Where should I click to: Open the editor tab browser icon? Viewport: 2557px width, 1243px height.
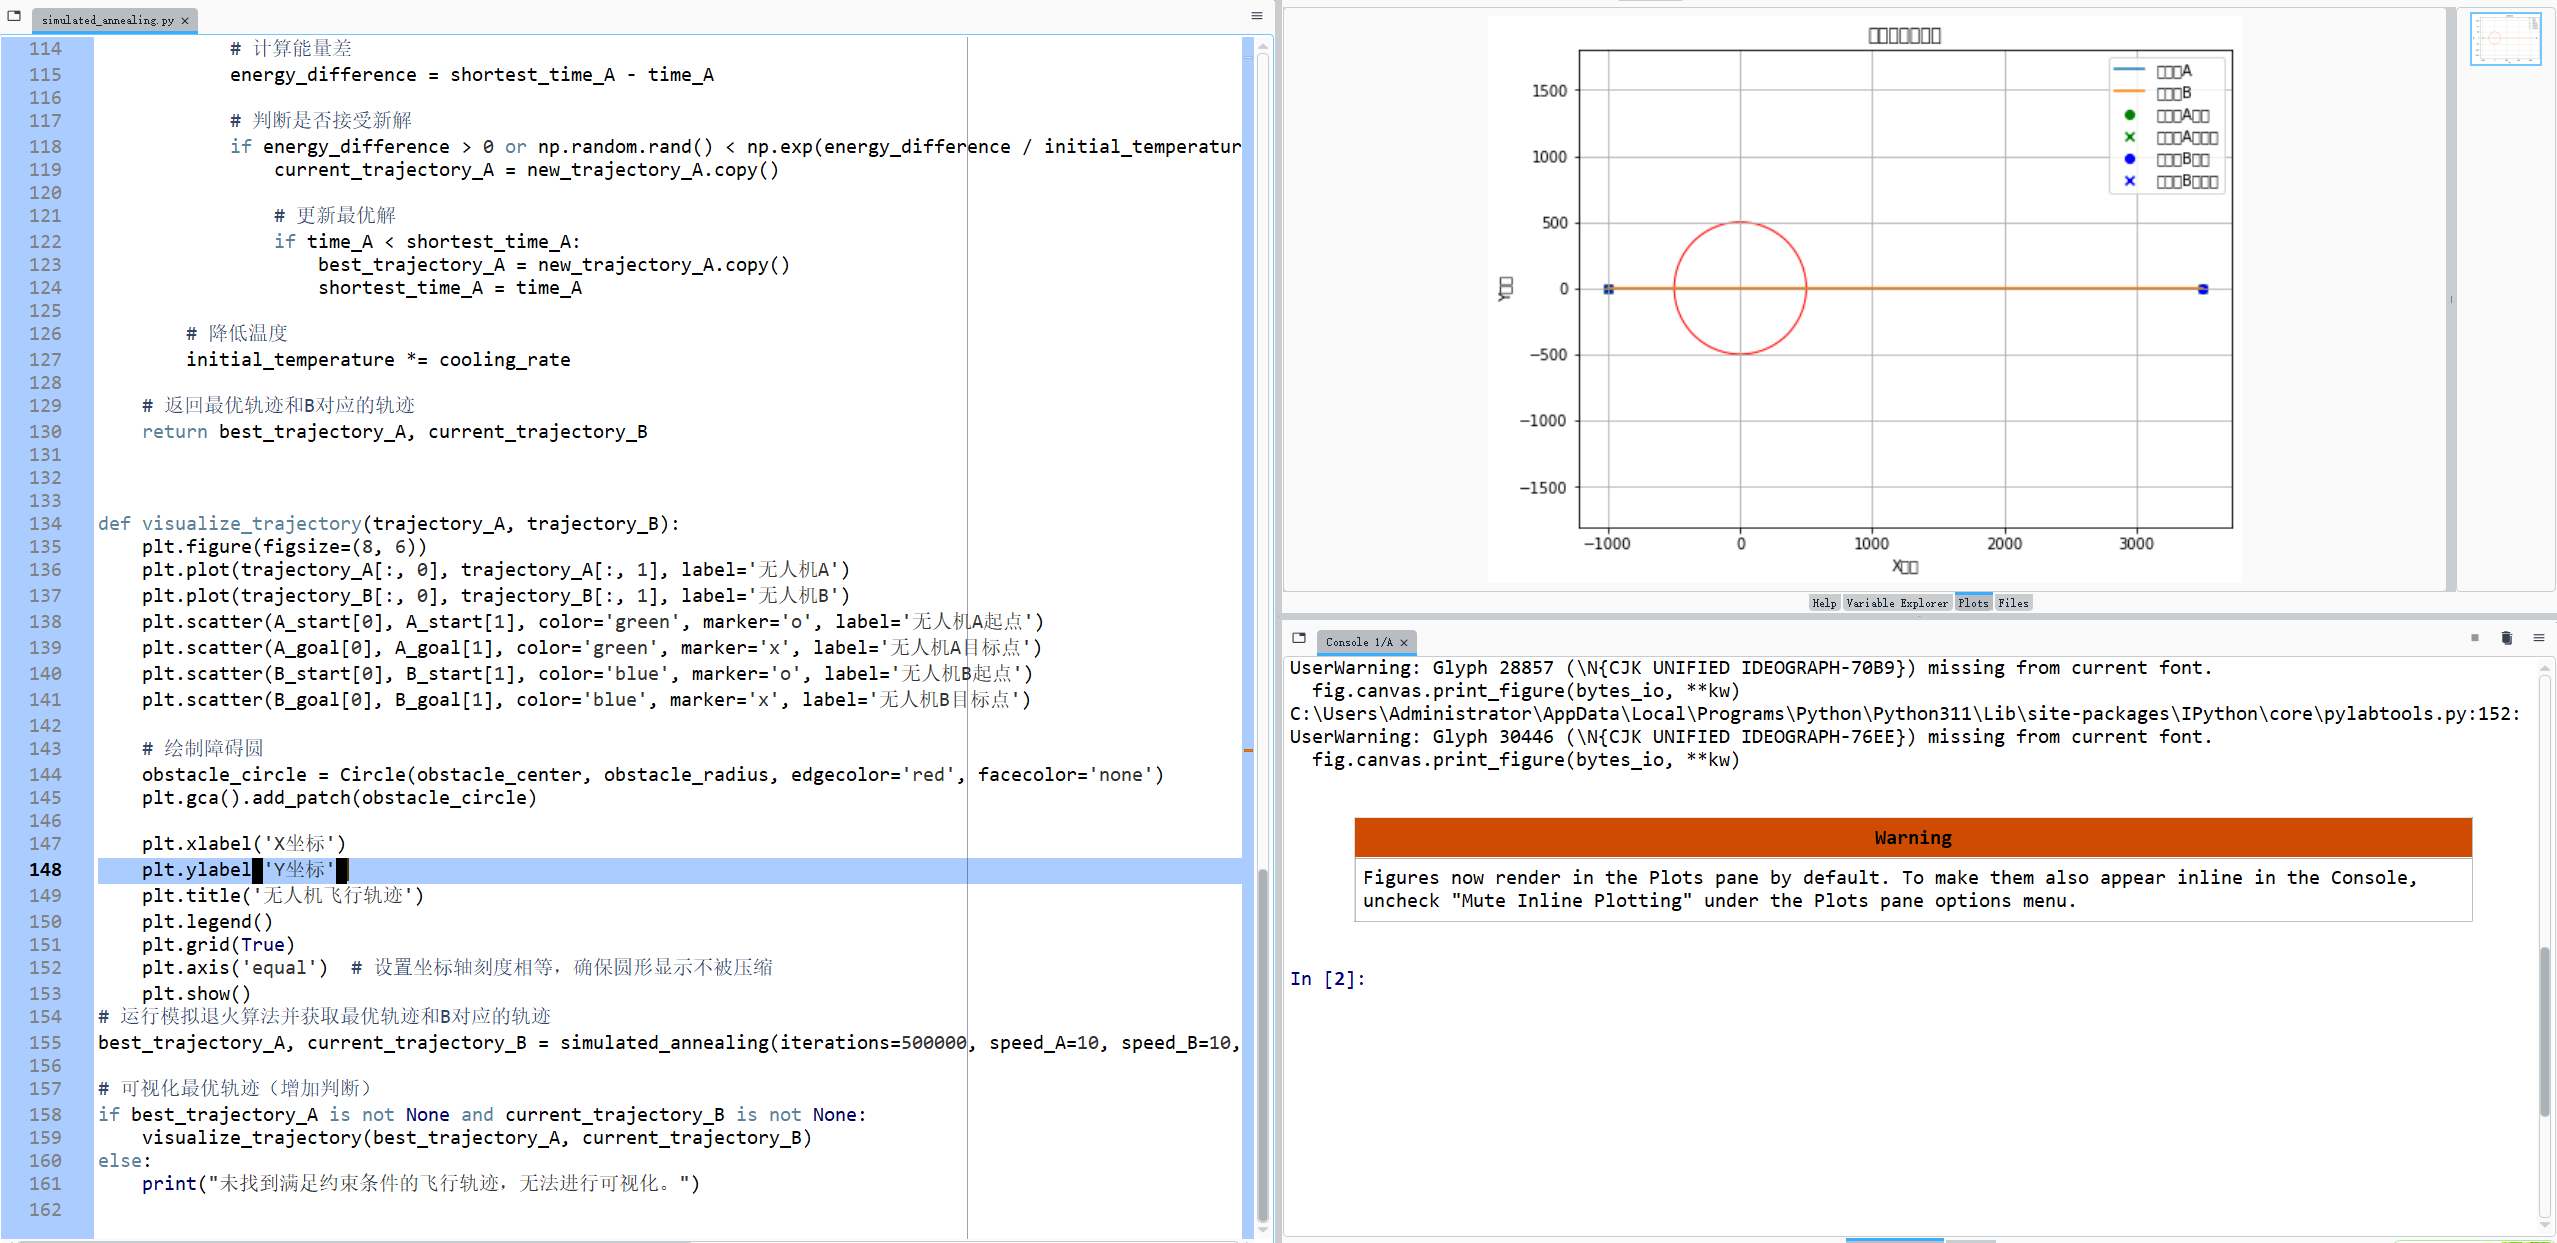click(x=14, y=17)
